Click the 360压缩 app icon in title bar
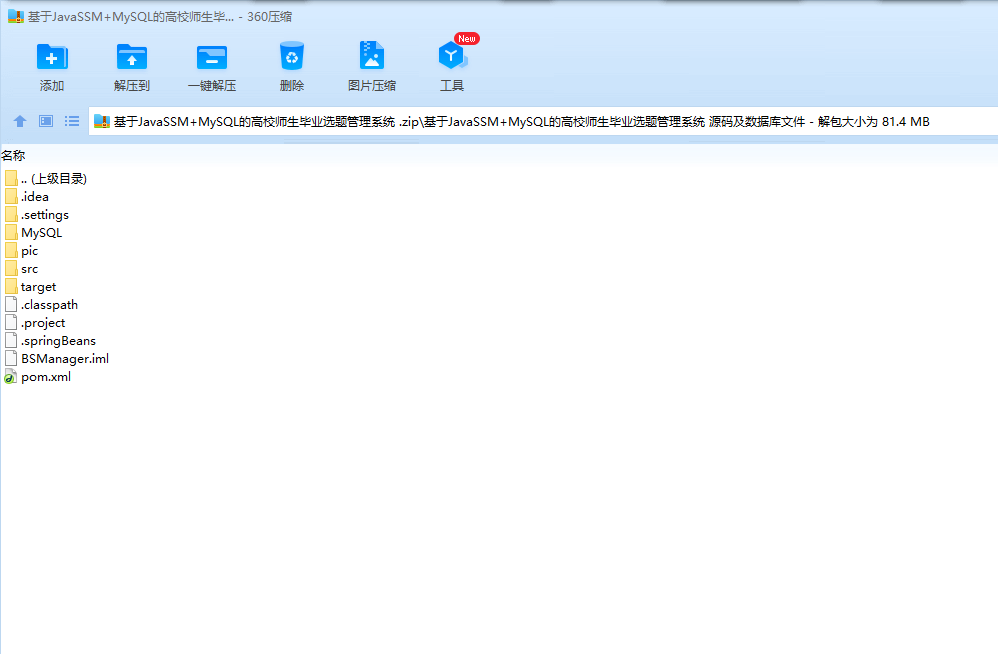 click(x=15, y=17)
